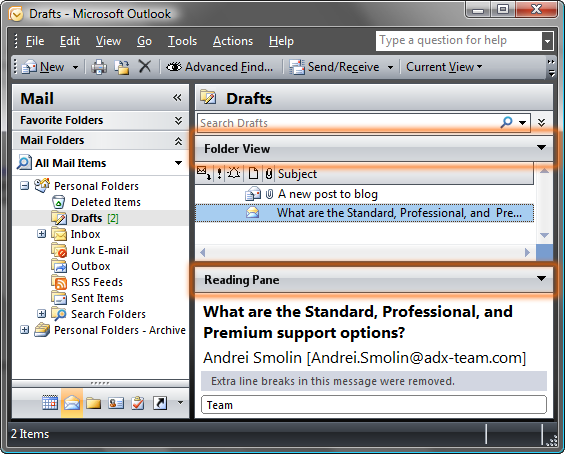
Task: Open Folder List navigation icon
Action: click(93, 403)
